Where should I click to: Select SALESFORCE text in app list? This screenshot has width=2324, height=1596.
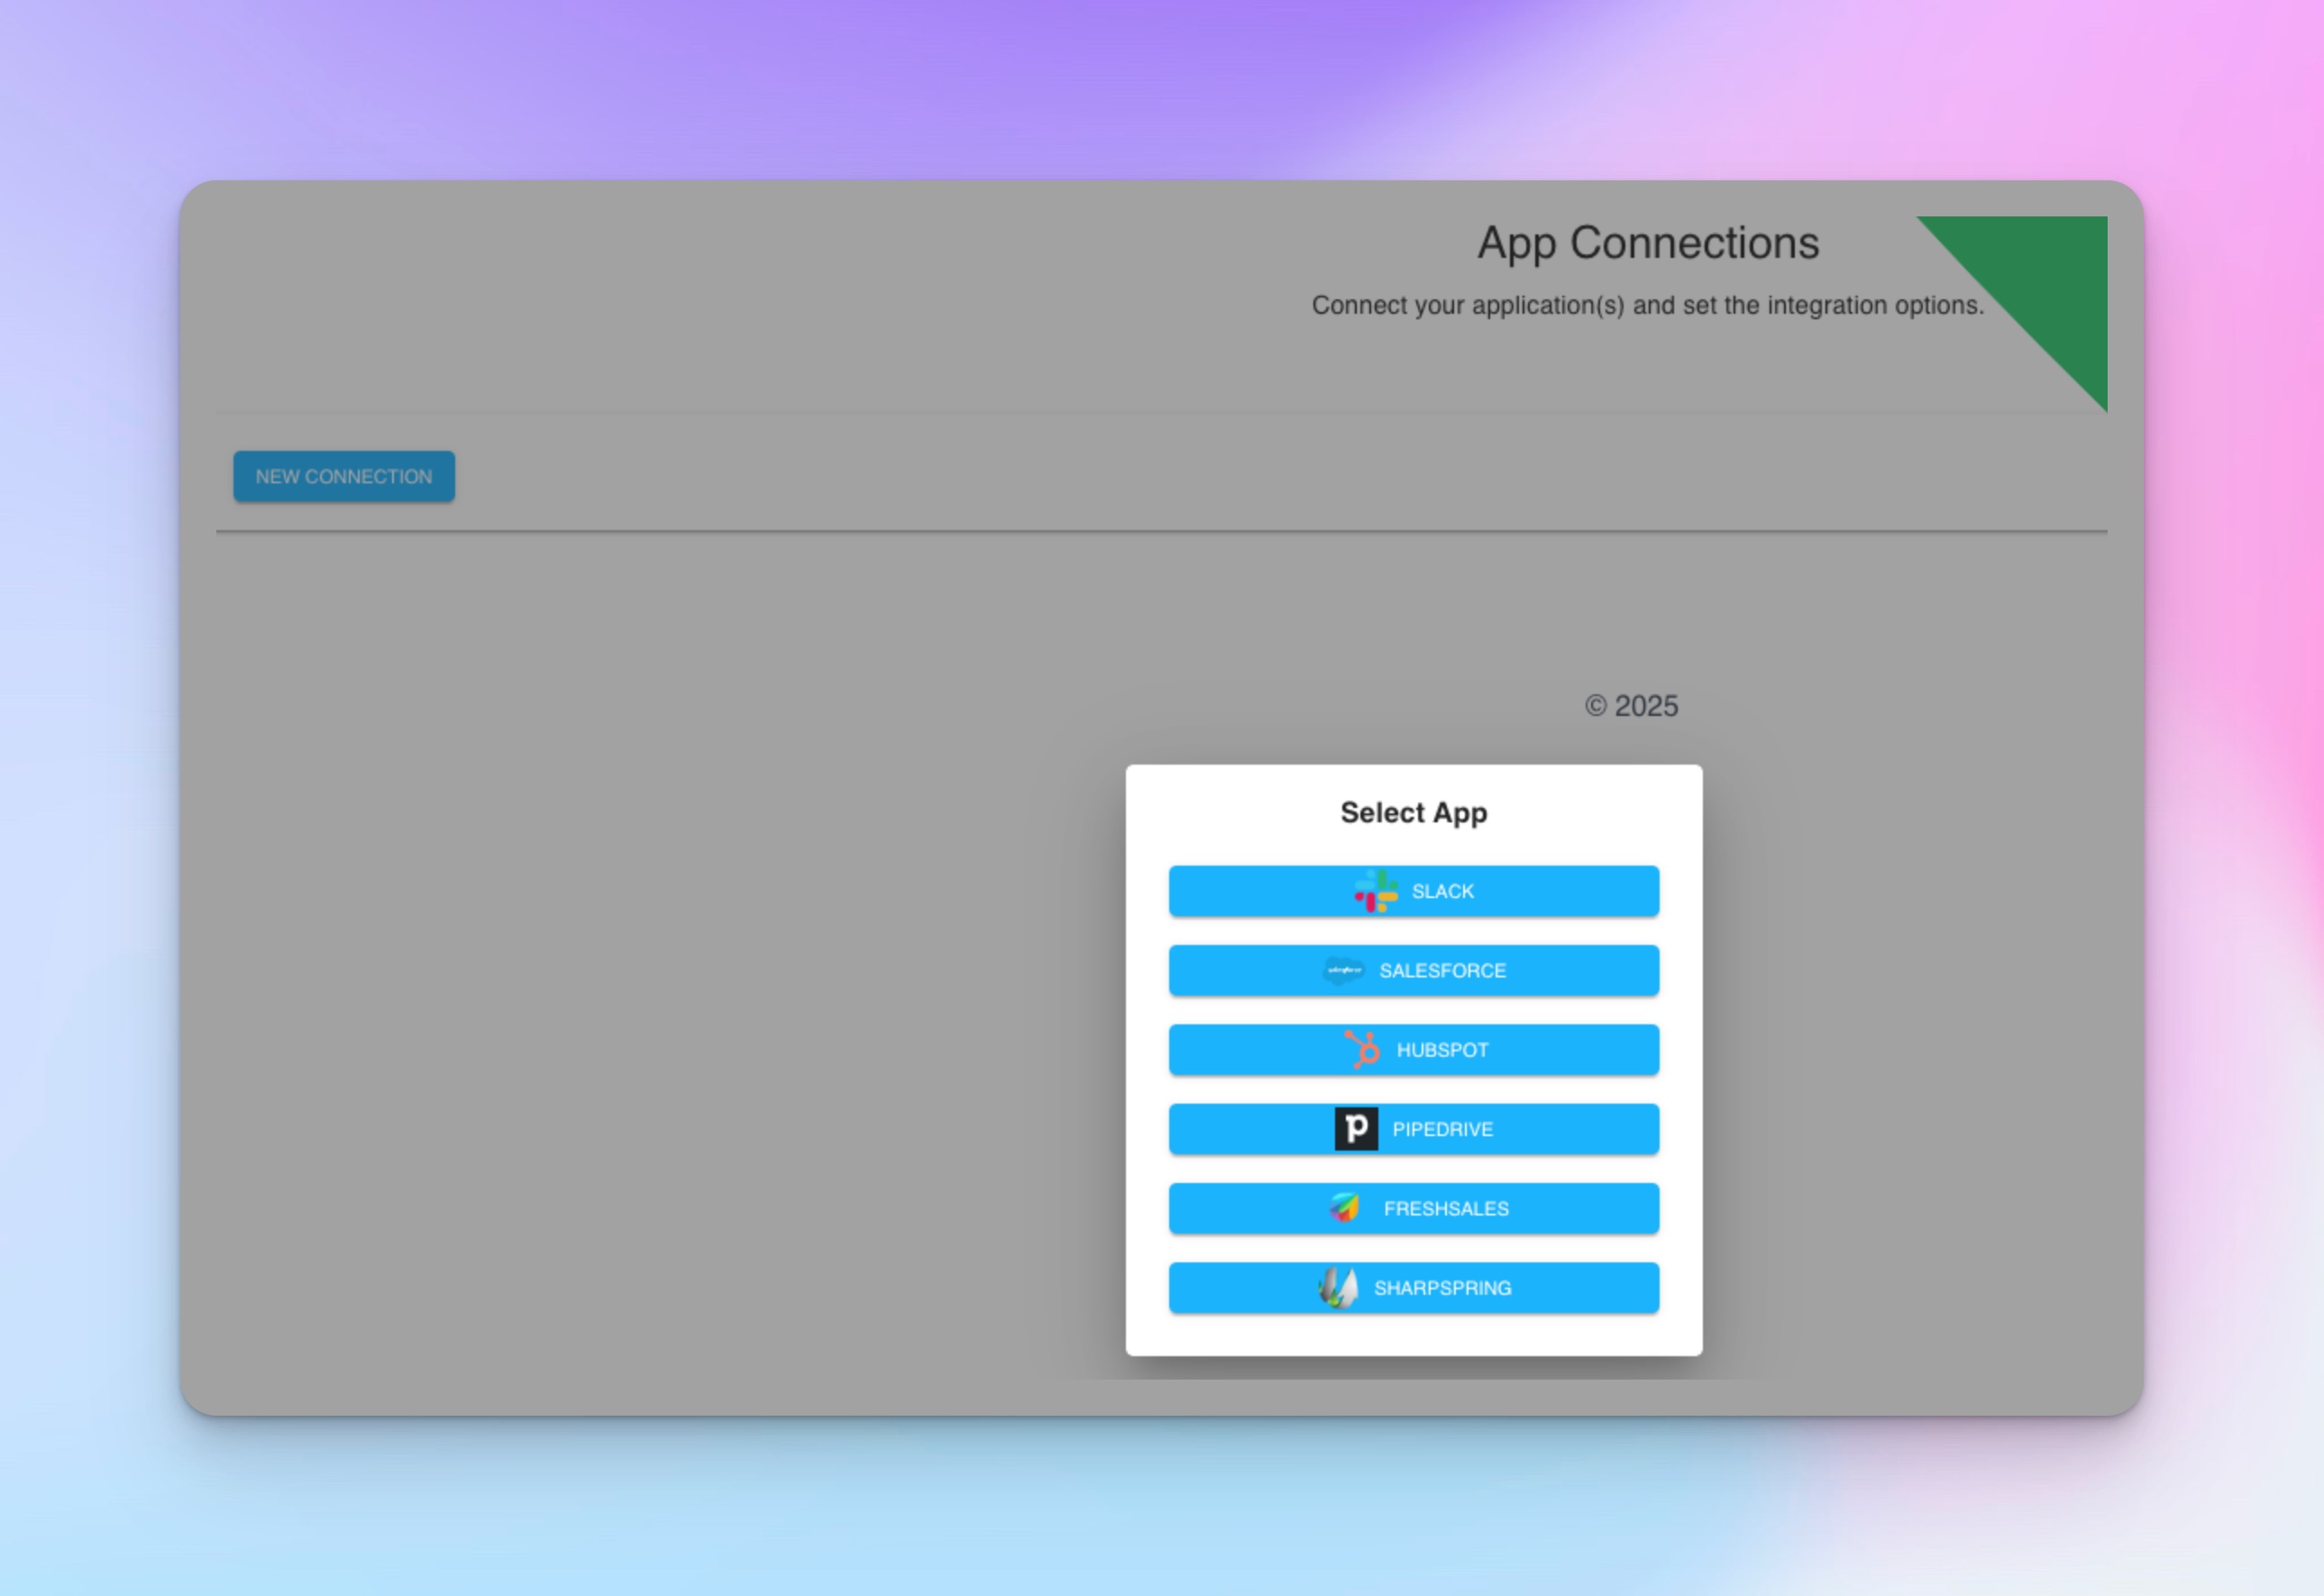coord(1442,971)
